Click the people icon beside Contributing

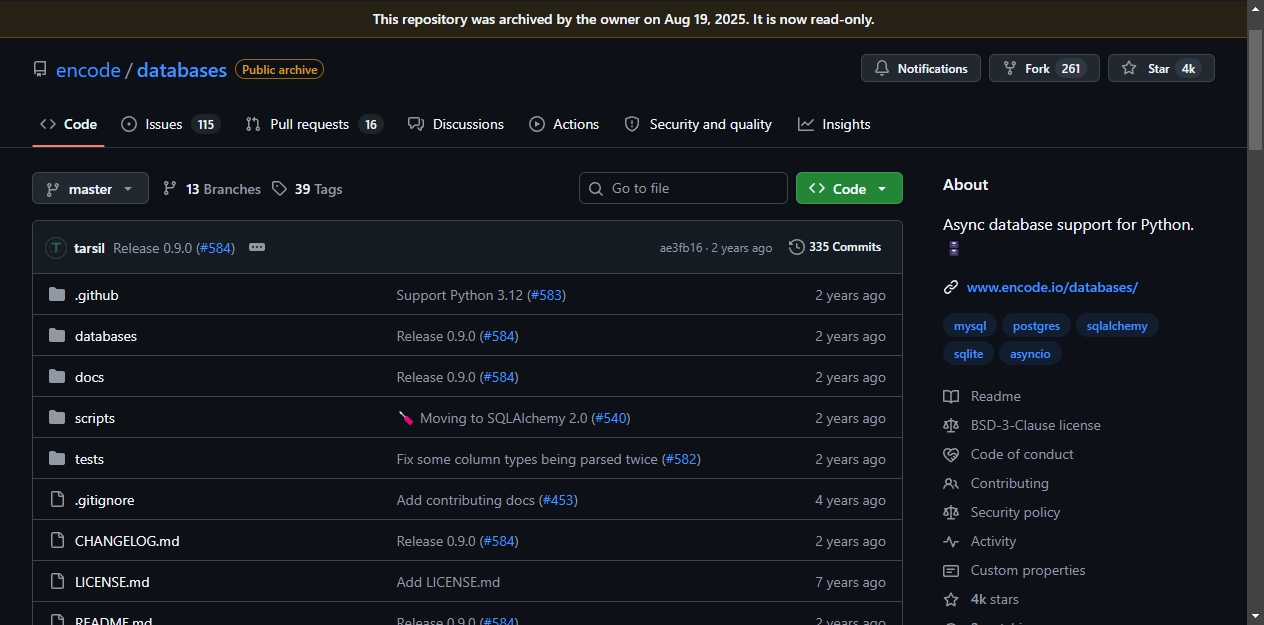coord(951,483)
